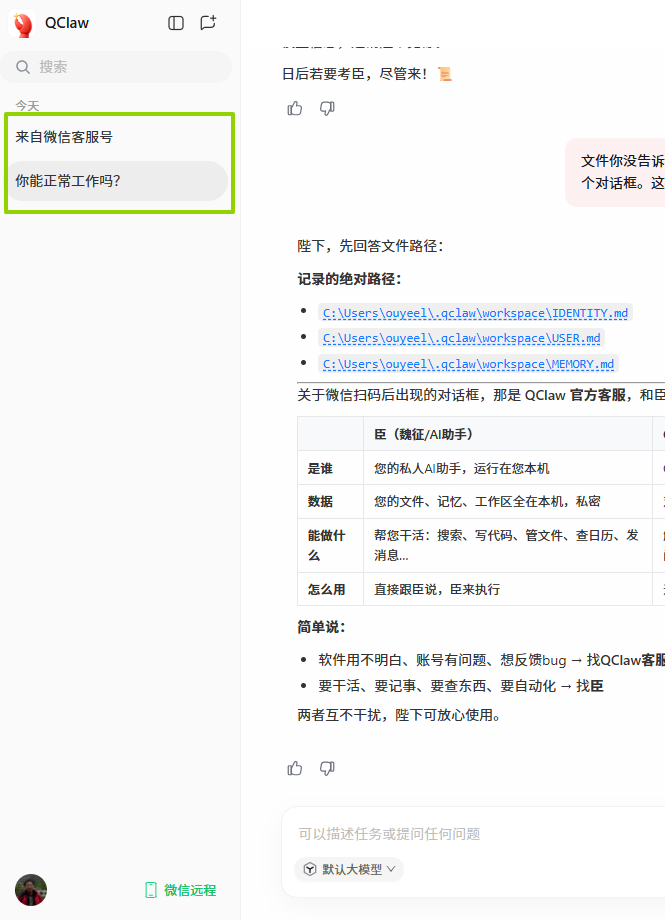Open conversation 来自微信客服号
665x920 pixels.
(117, 137)
